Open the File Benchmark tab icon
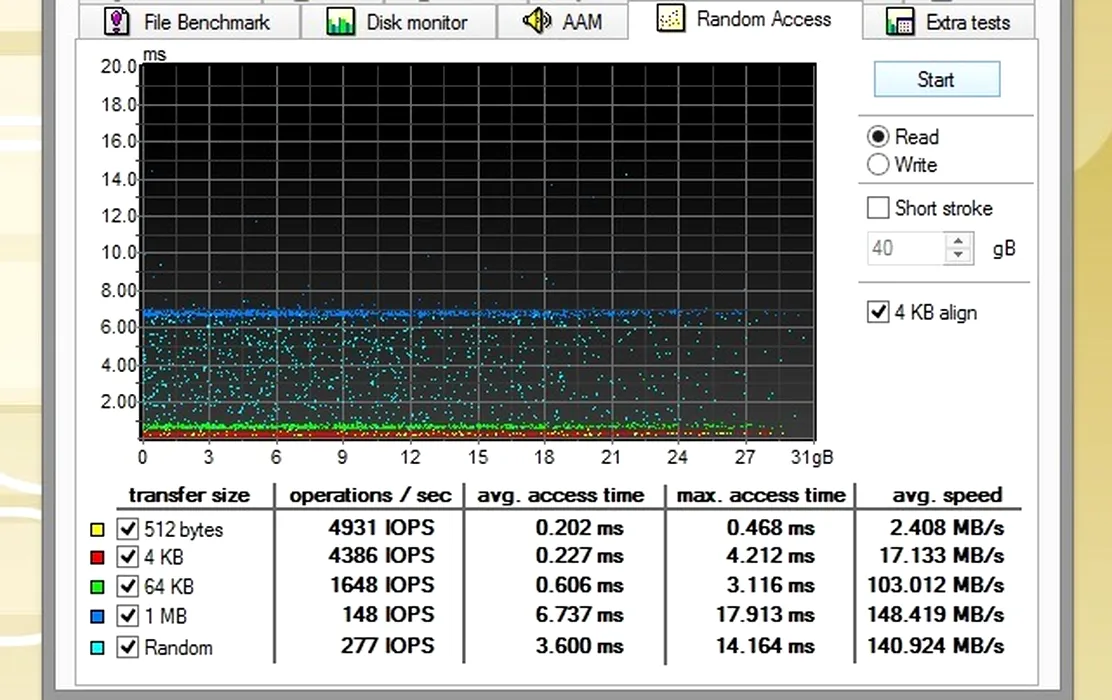1112x700 pixels. click(x=118, y=21)
